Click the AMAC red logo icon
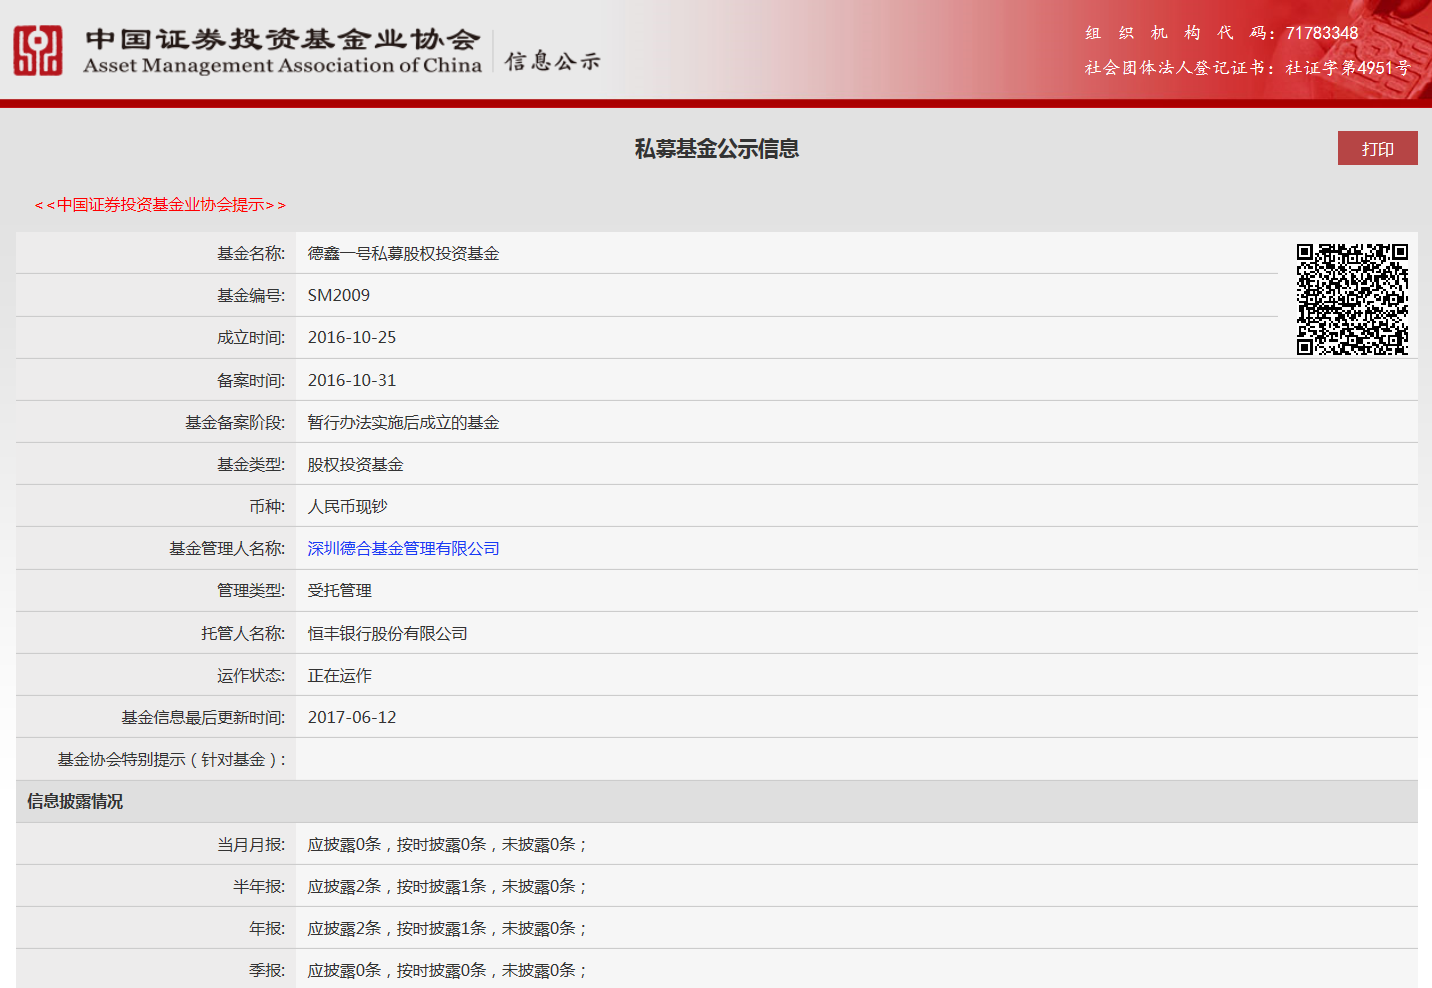The height and width of the screenshot is (988, 1432). pyautogui.click(x=38, y=50)
